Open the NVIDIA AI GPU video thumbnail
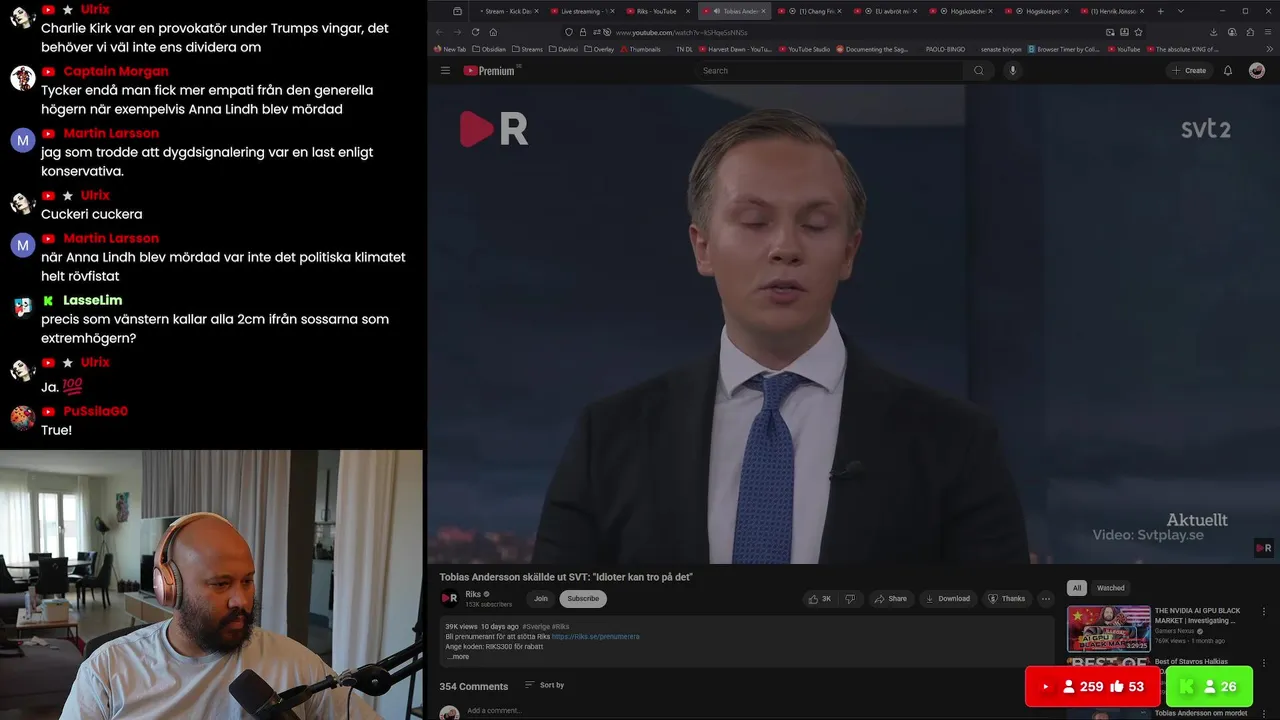1280x720 pixels. coord(1108,628)
